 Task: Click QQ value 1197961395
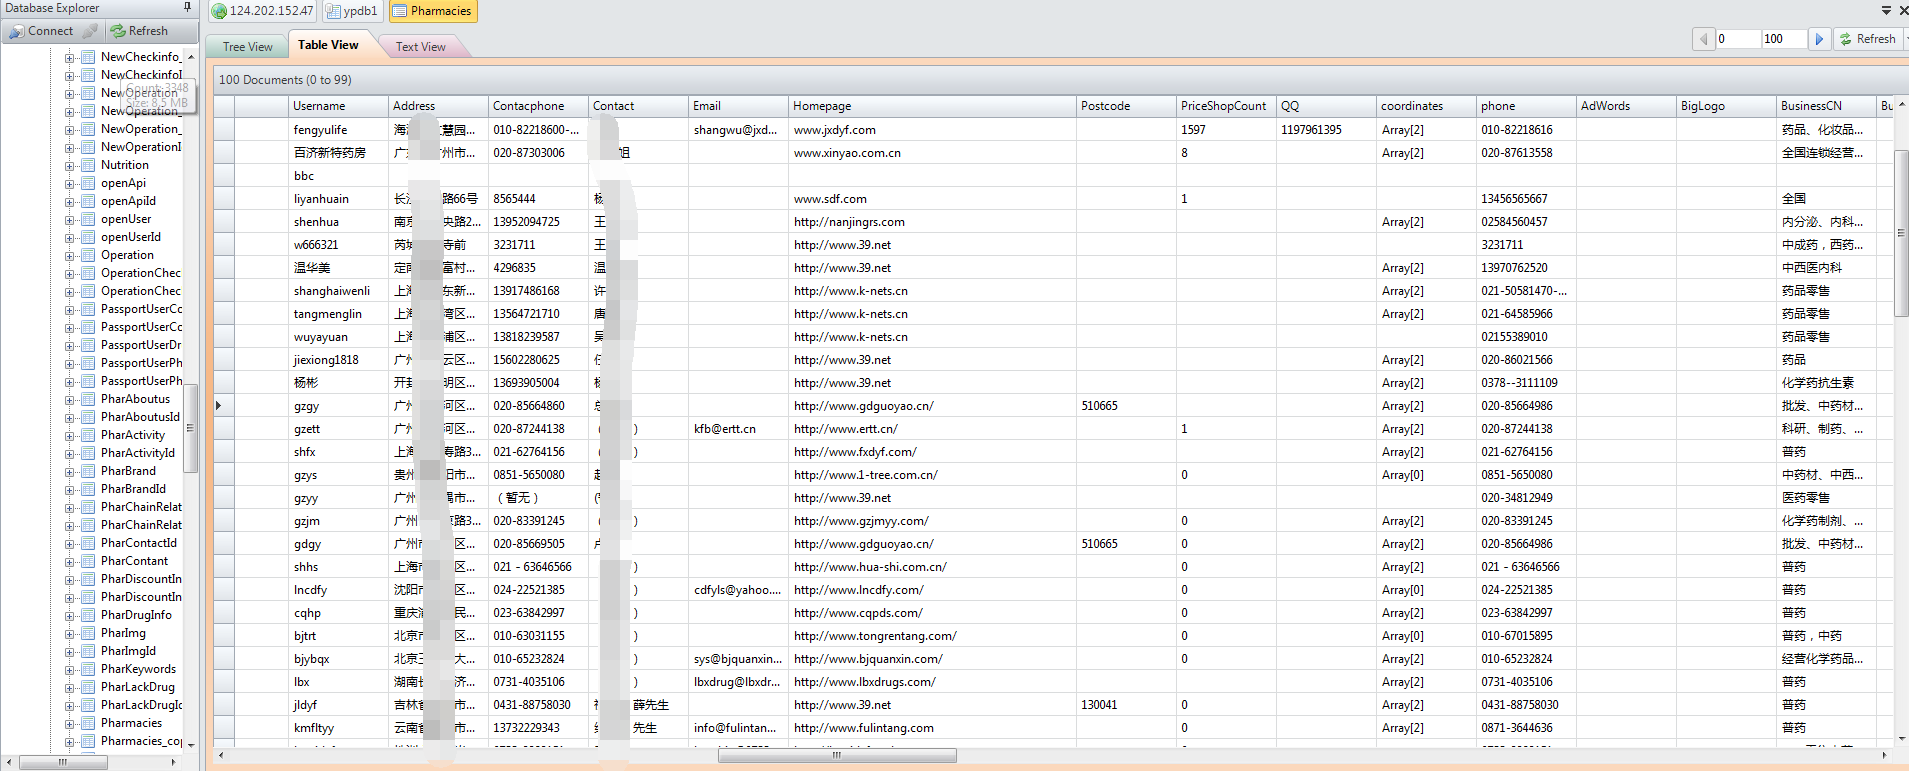(1326, 130)
